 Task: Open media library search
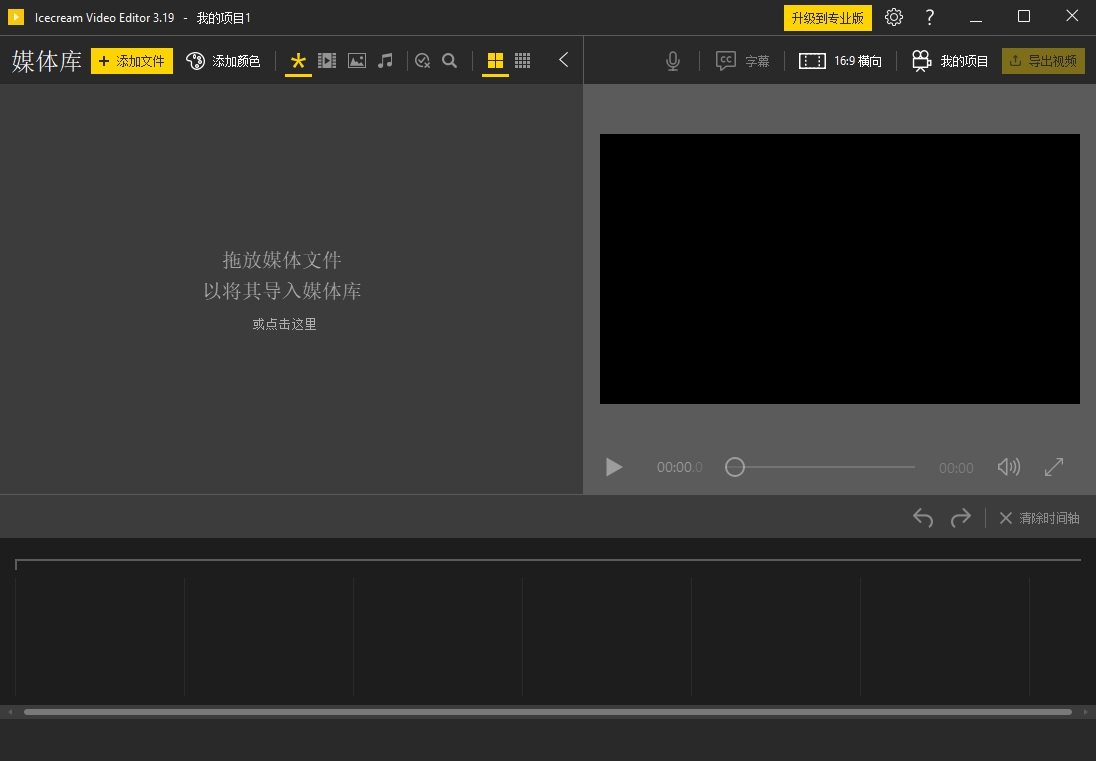point(450,61)
